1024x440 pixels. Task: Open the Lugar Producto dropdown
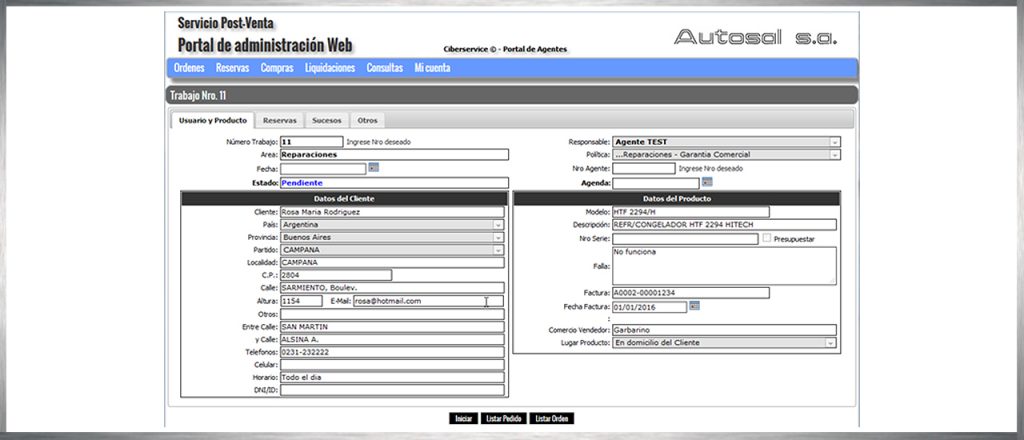[724, 343]
